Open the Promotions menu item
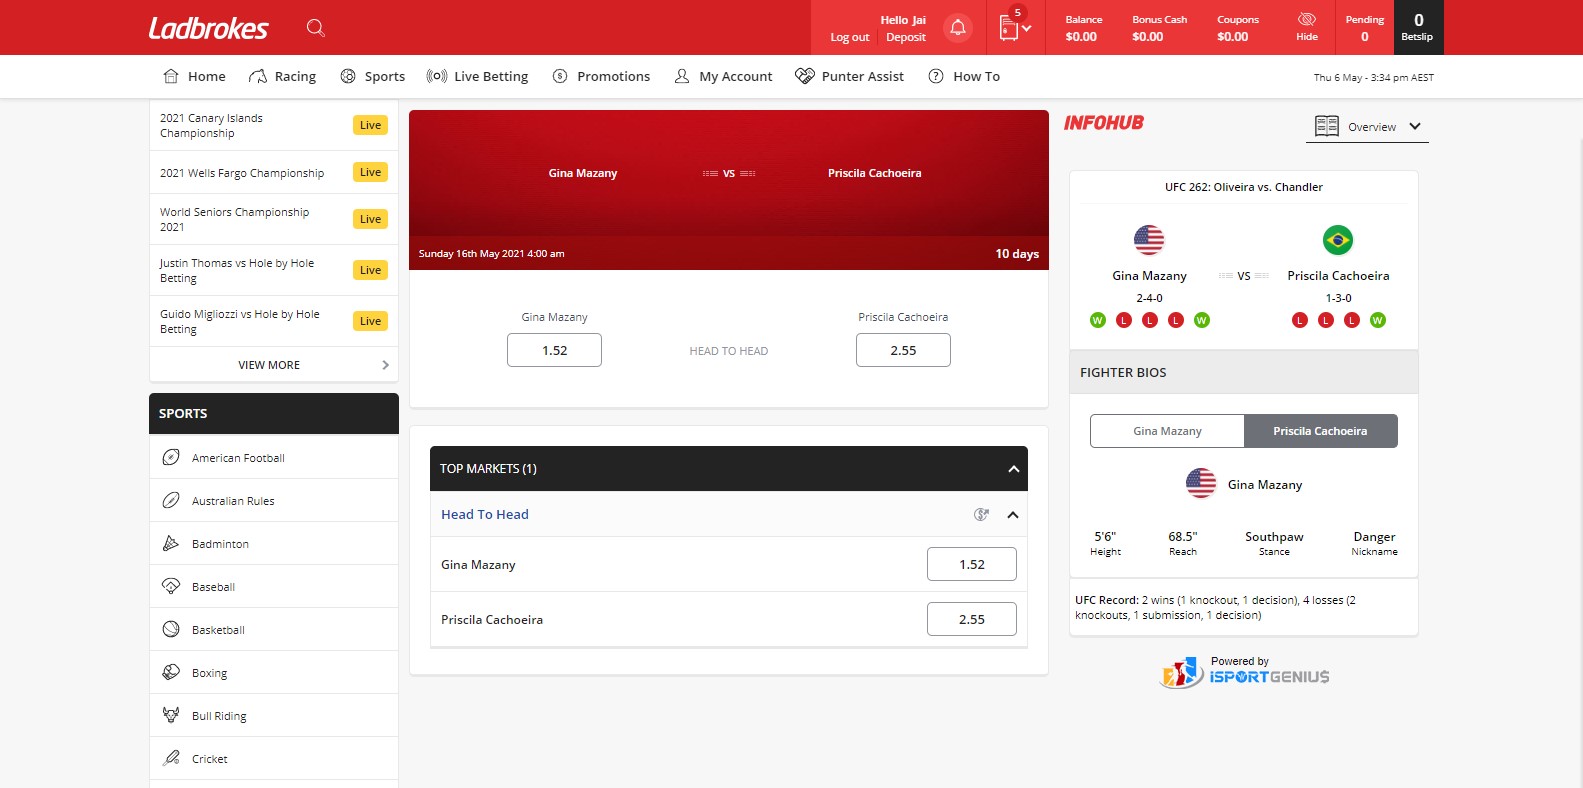 (601, 76)
